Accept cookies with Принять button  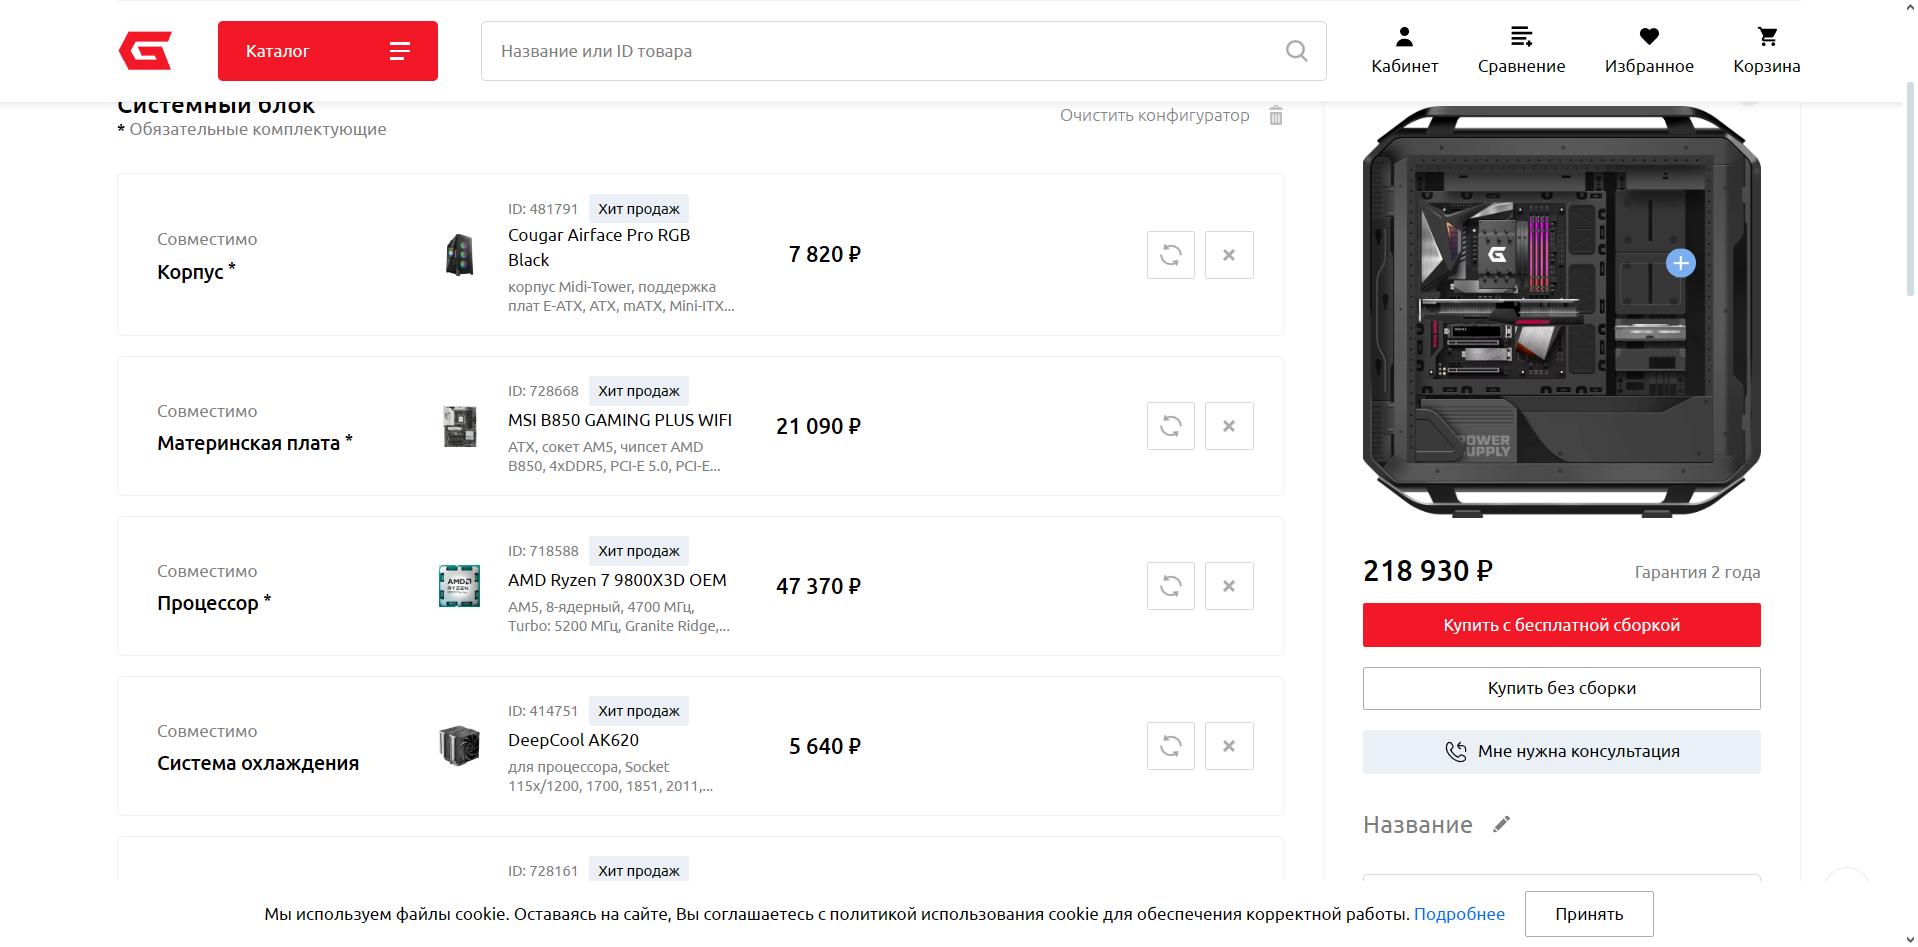tap(1589, 914)
